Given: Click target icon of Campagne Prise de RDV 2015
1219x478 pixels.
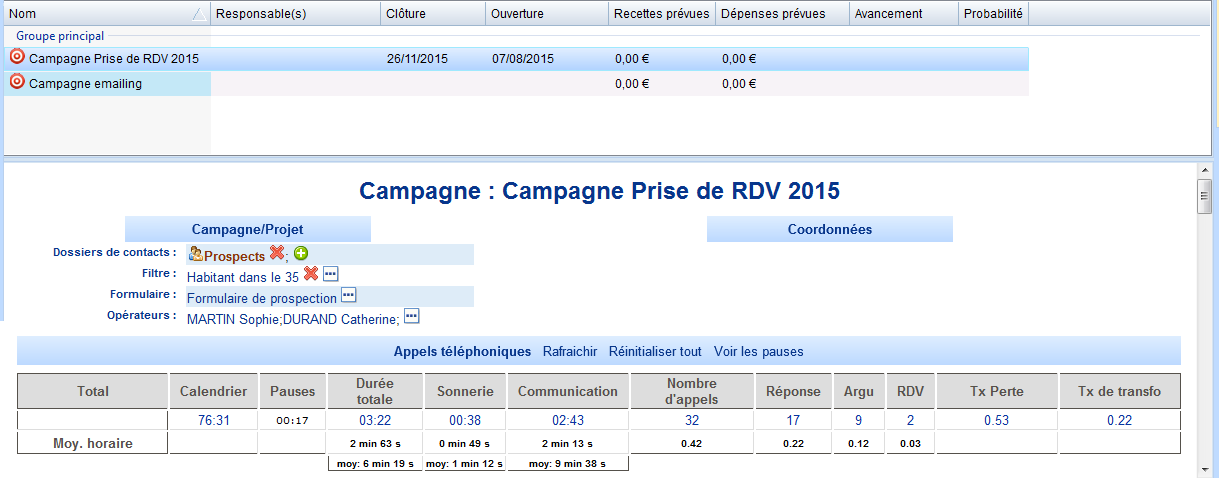Looking at the screenshot, I should (x=17, y=57).
